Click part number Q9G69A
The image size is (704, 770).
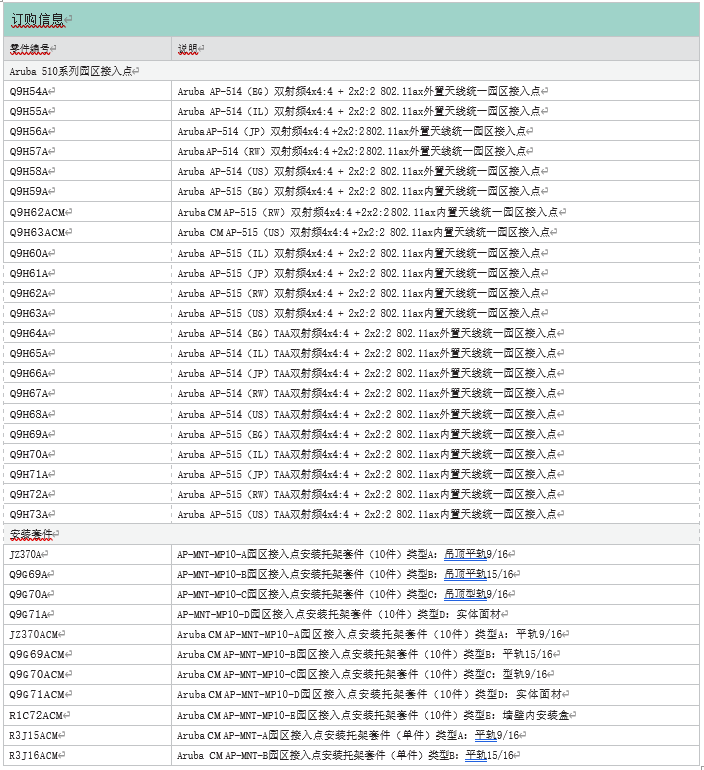(x=28, y=575)
